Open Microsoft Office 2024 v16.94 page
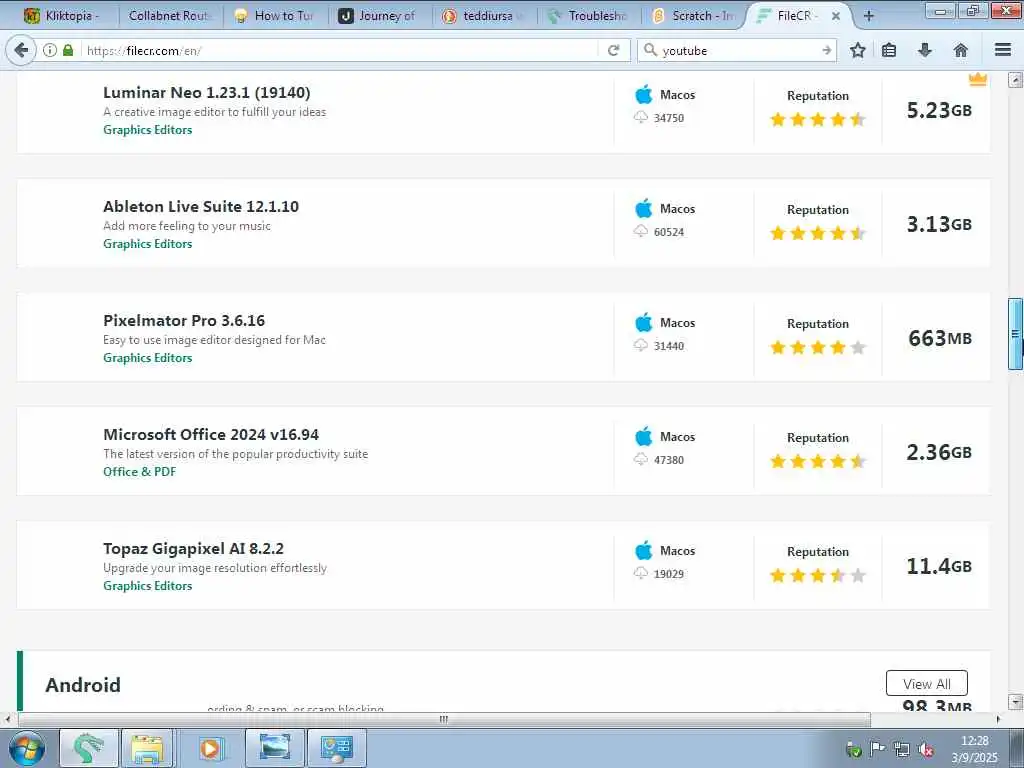Screen dimensions: 1024x768 (211, 434)
